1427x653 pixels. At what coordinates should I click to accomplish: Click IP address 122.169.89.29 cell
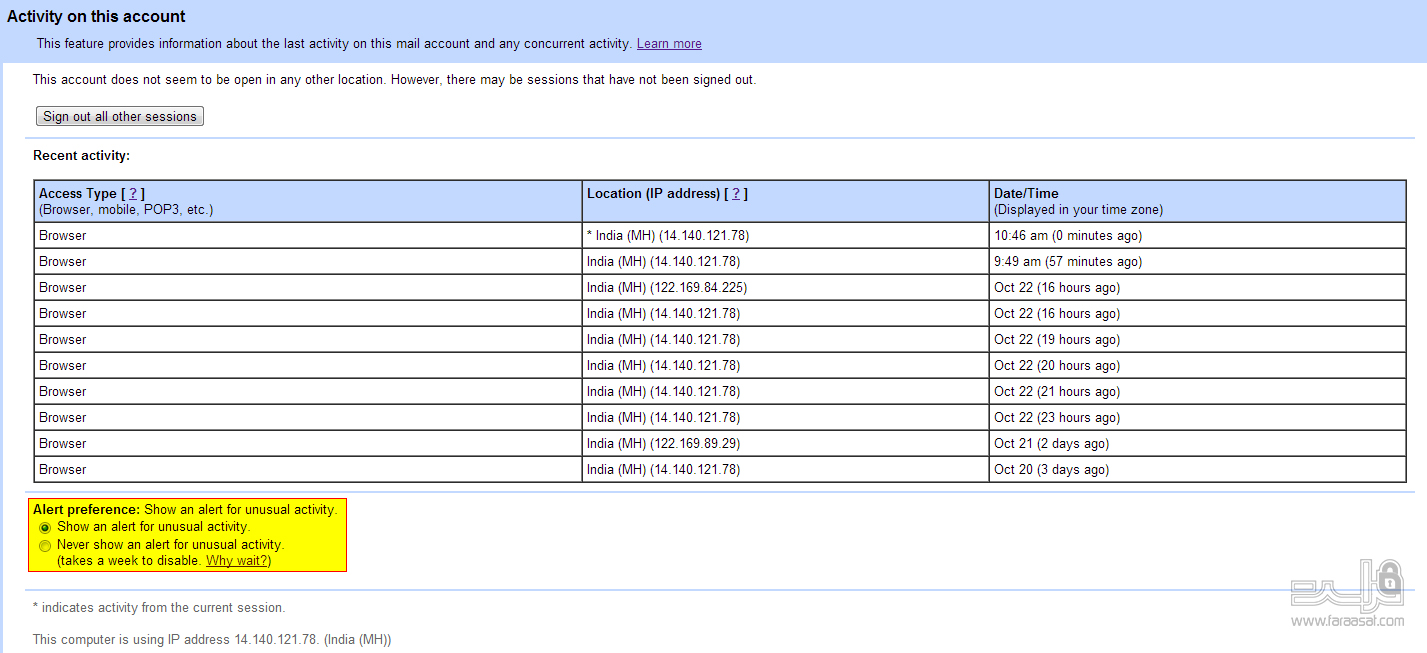(x=785, y=444)
